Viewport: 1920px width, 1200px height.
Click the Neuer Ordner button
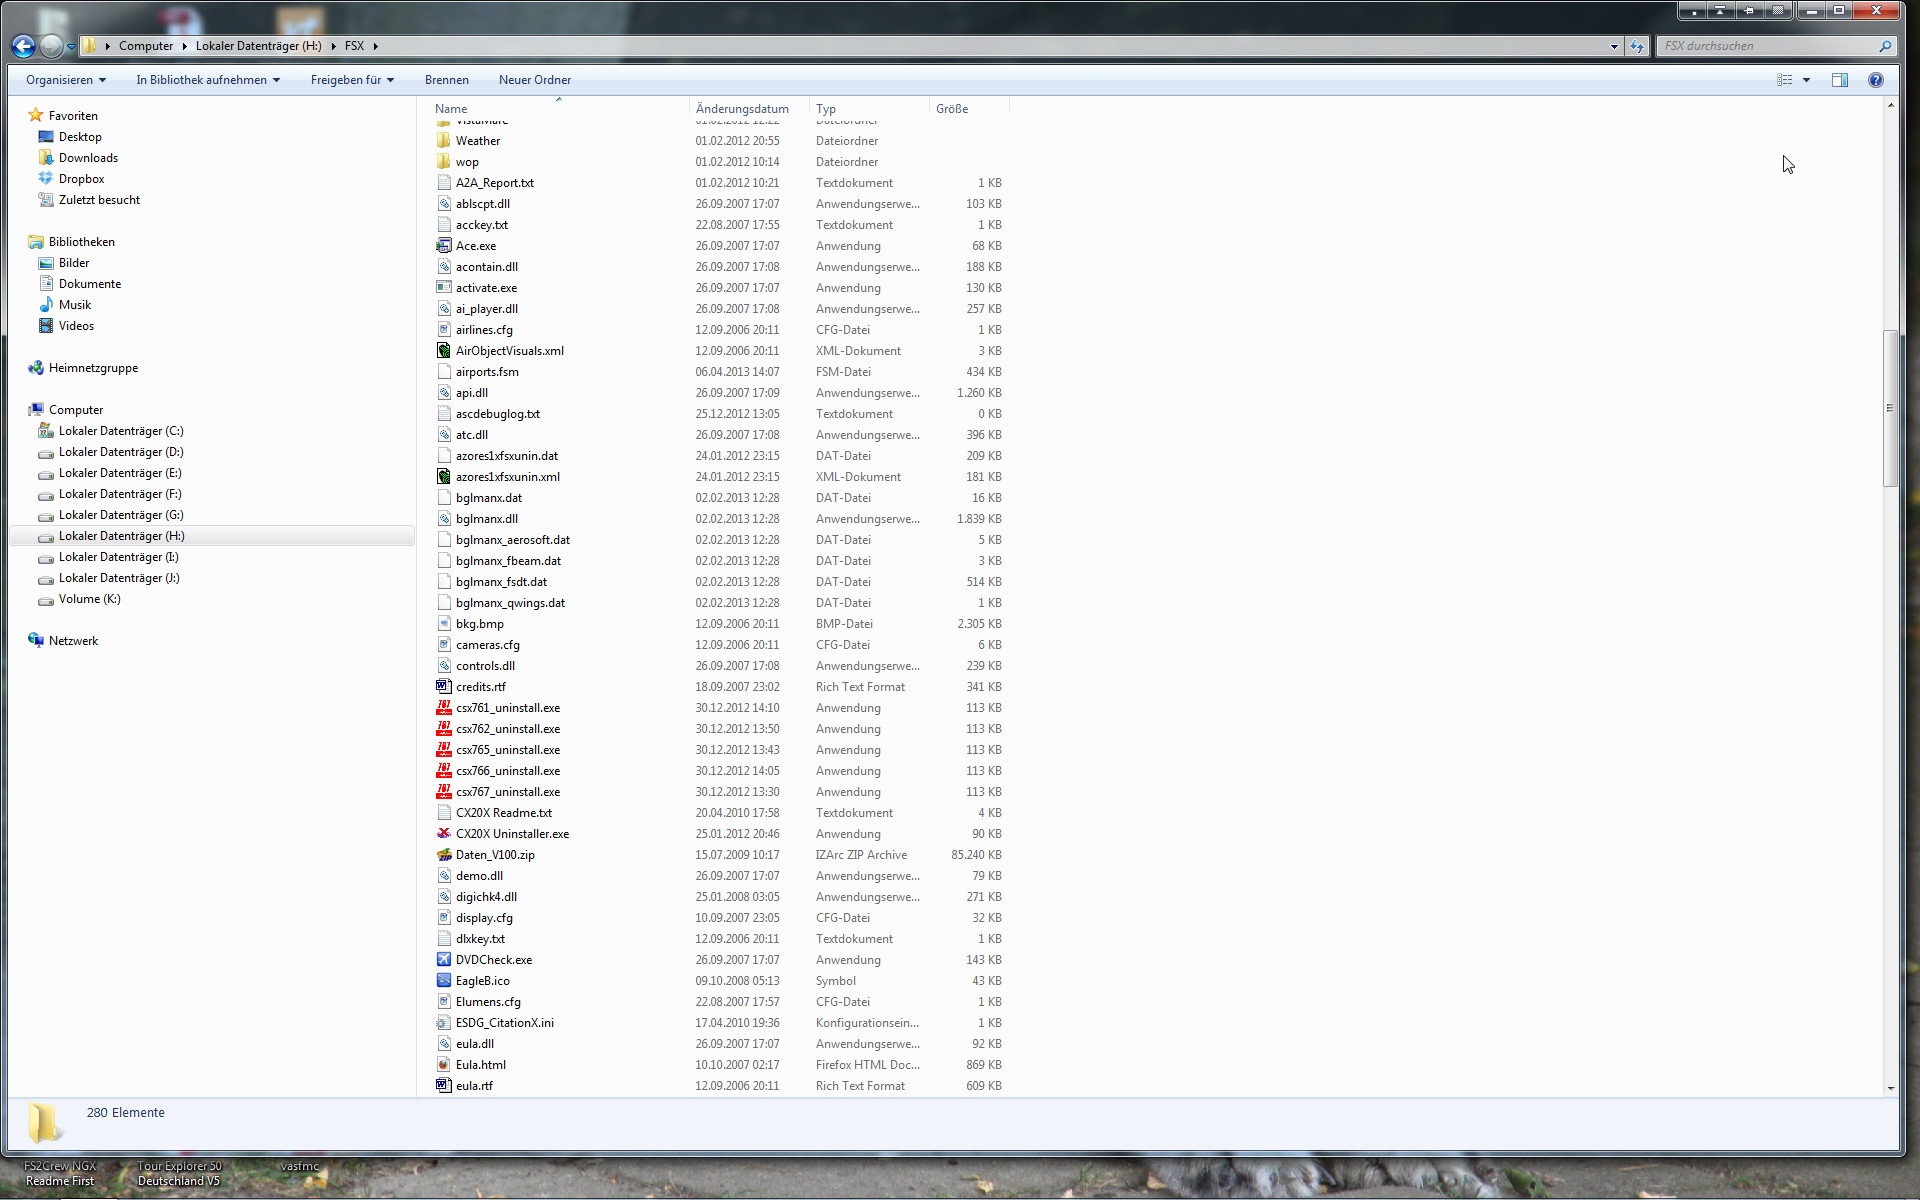(x=534, y=80)
